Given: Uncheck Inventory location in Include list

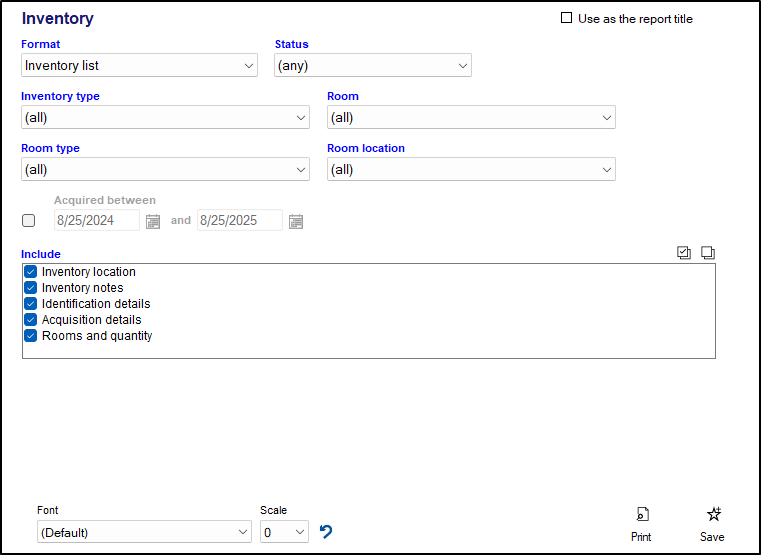Looking at the screenshot, I should click(x=31, y=272).
